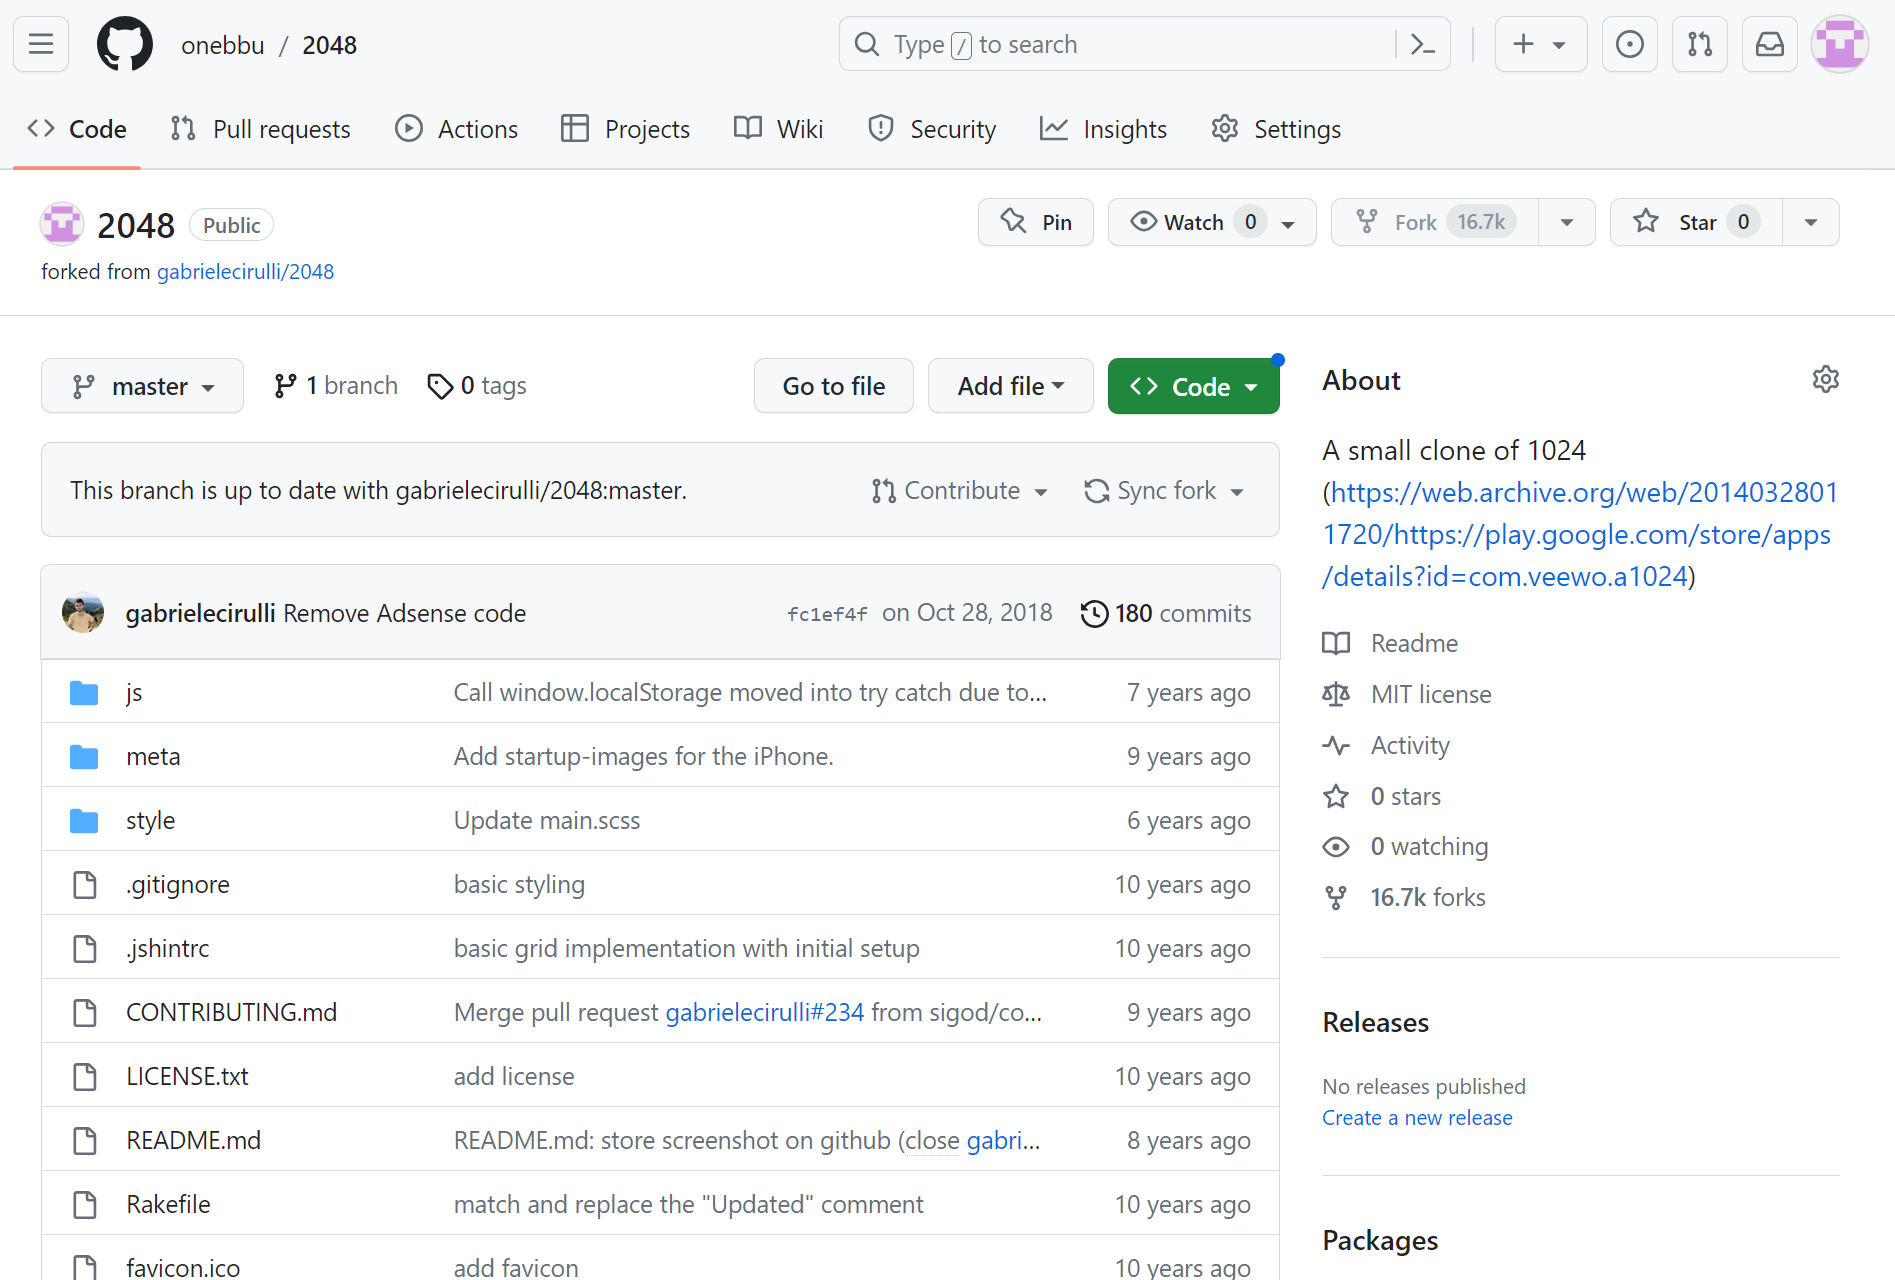Screen dimensions: 1895x1280
Task: Open the notifications inbox icon
Action: tap(1770, 44)
